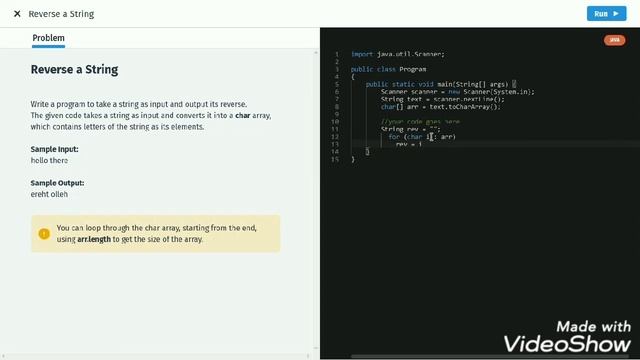Select the 'Sample Output:' label
Viewport: 640px width, 360px height.
57,183
